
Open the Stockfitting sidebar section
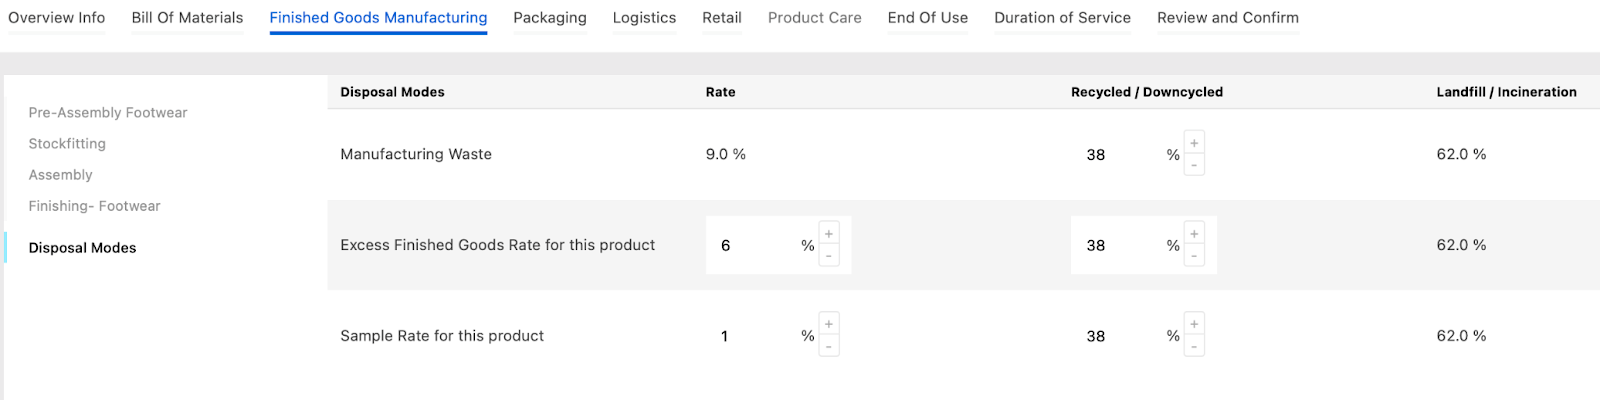[x=67, y=144]
